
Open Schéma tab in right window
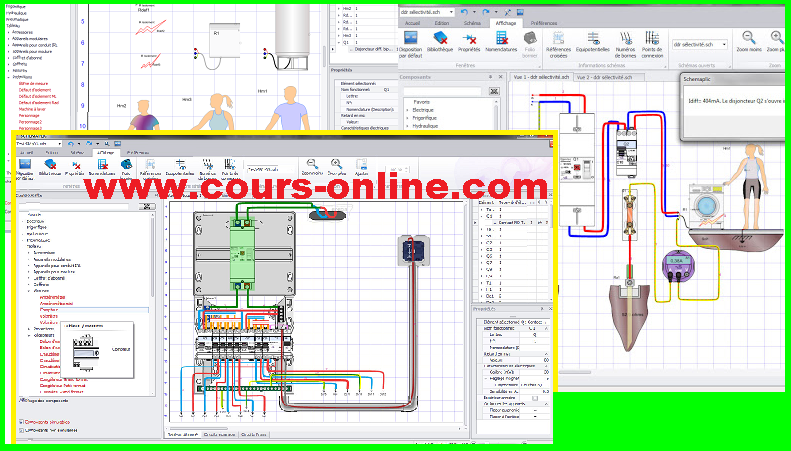click(472, 23)
